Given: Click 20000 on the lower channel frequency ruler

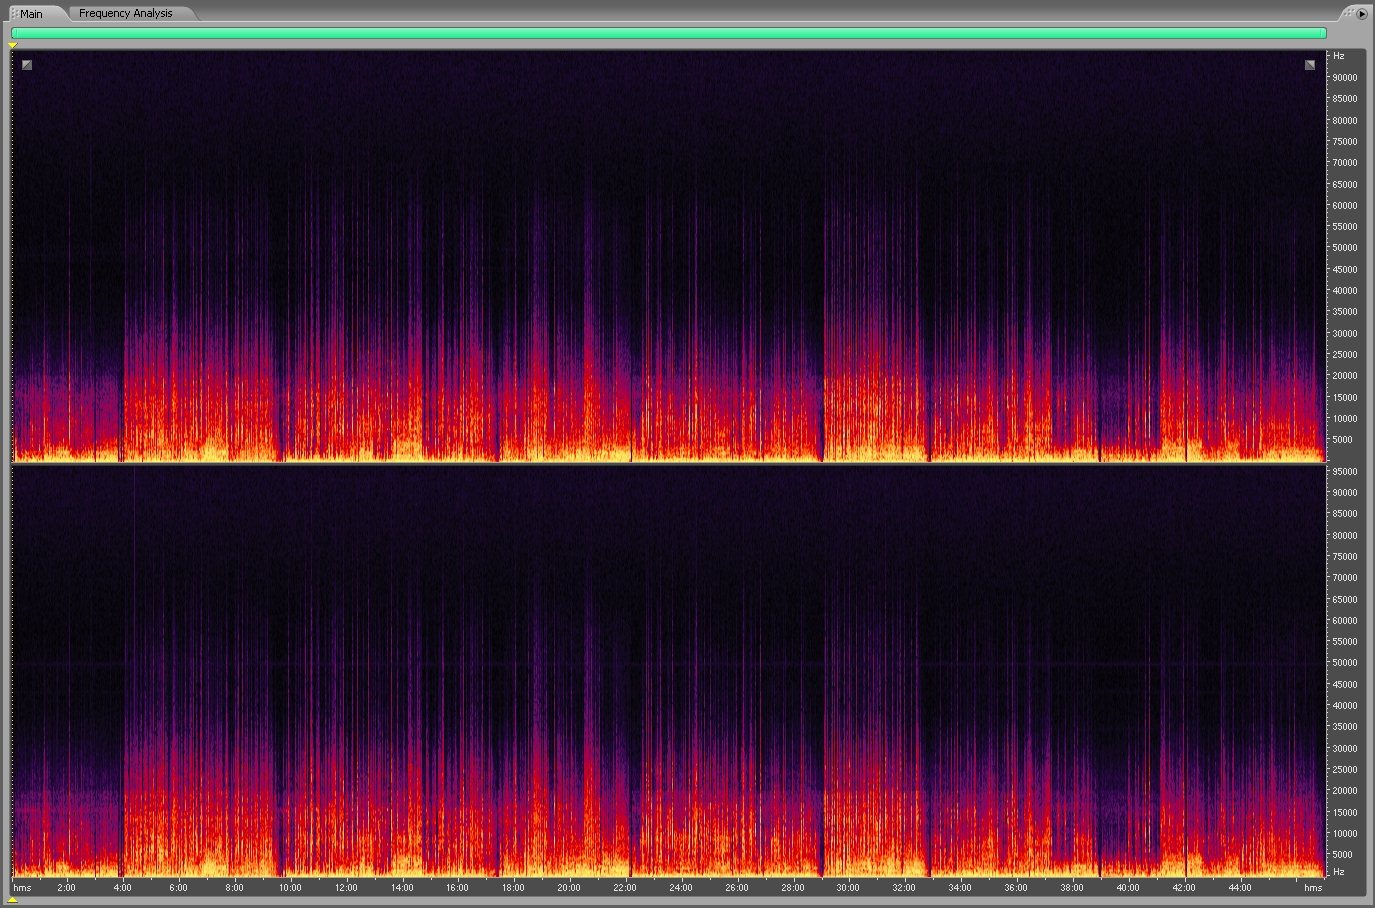Looking at the screenshot, I should click(1343, 791).
